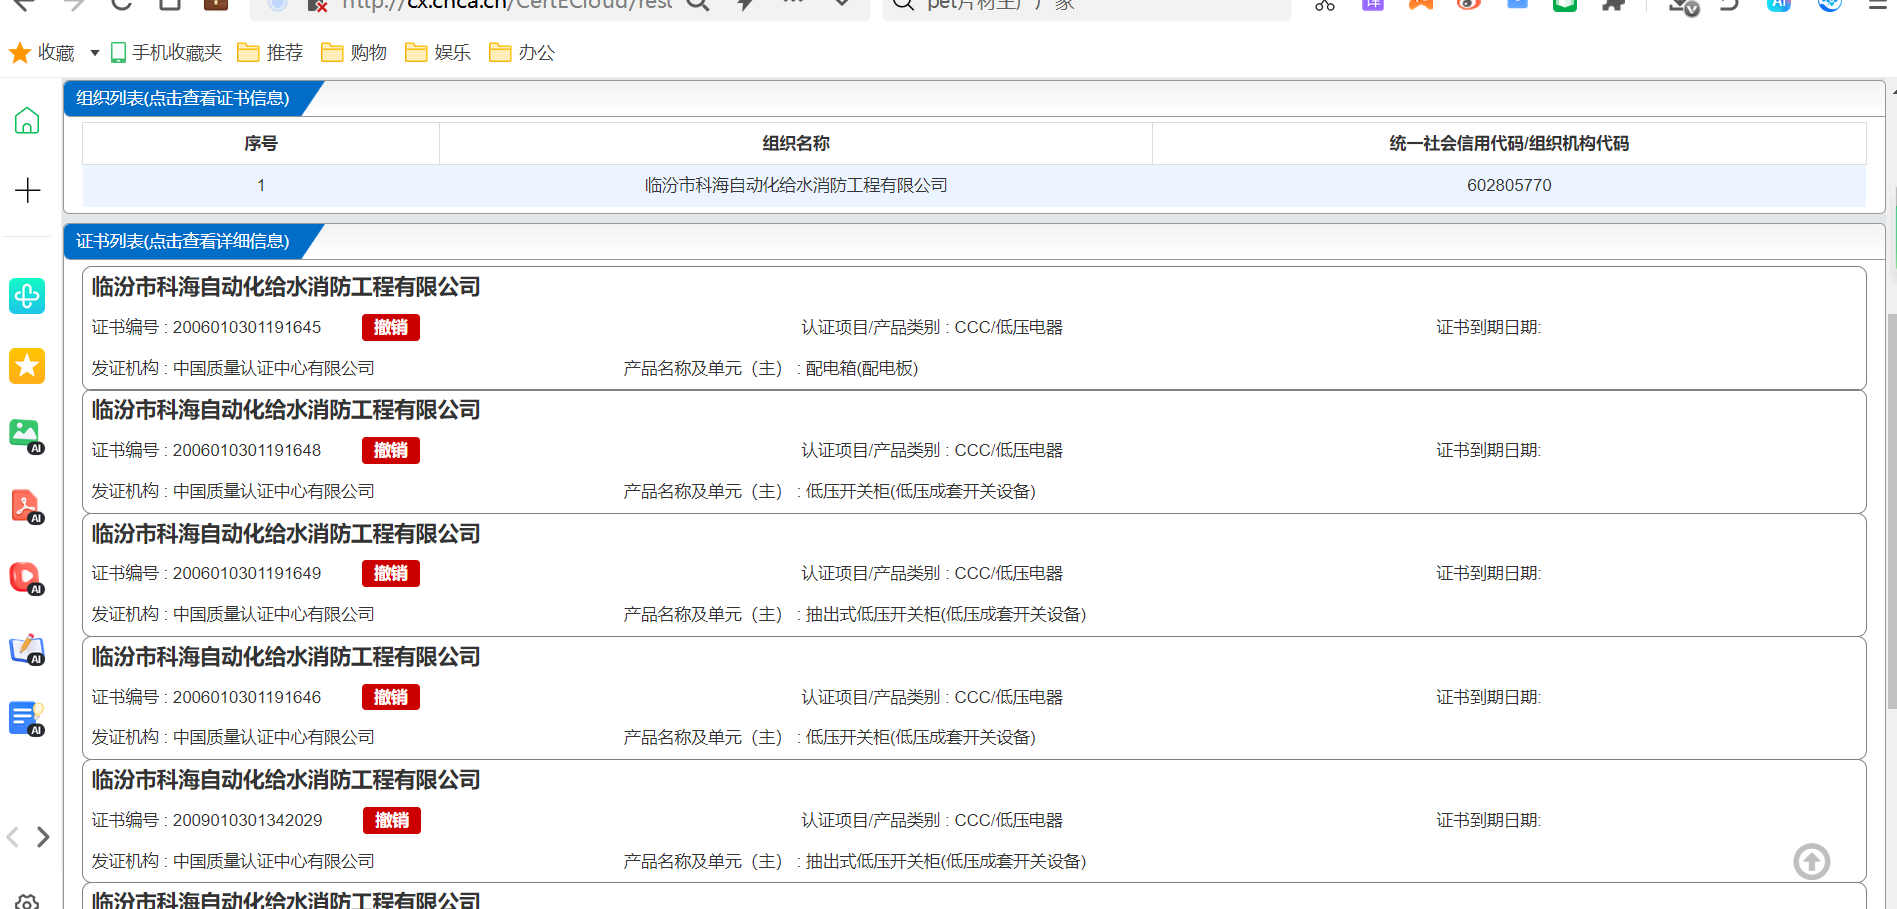1897x909 pixels.
Task: Open the 手机收藏夹 bookmark
Action: point(166,53)
